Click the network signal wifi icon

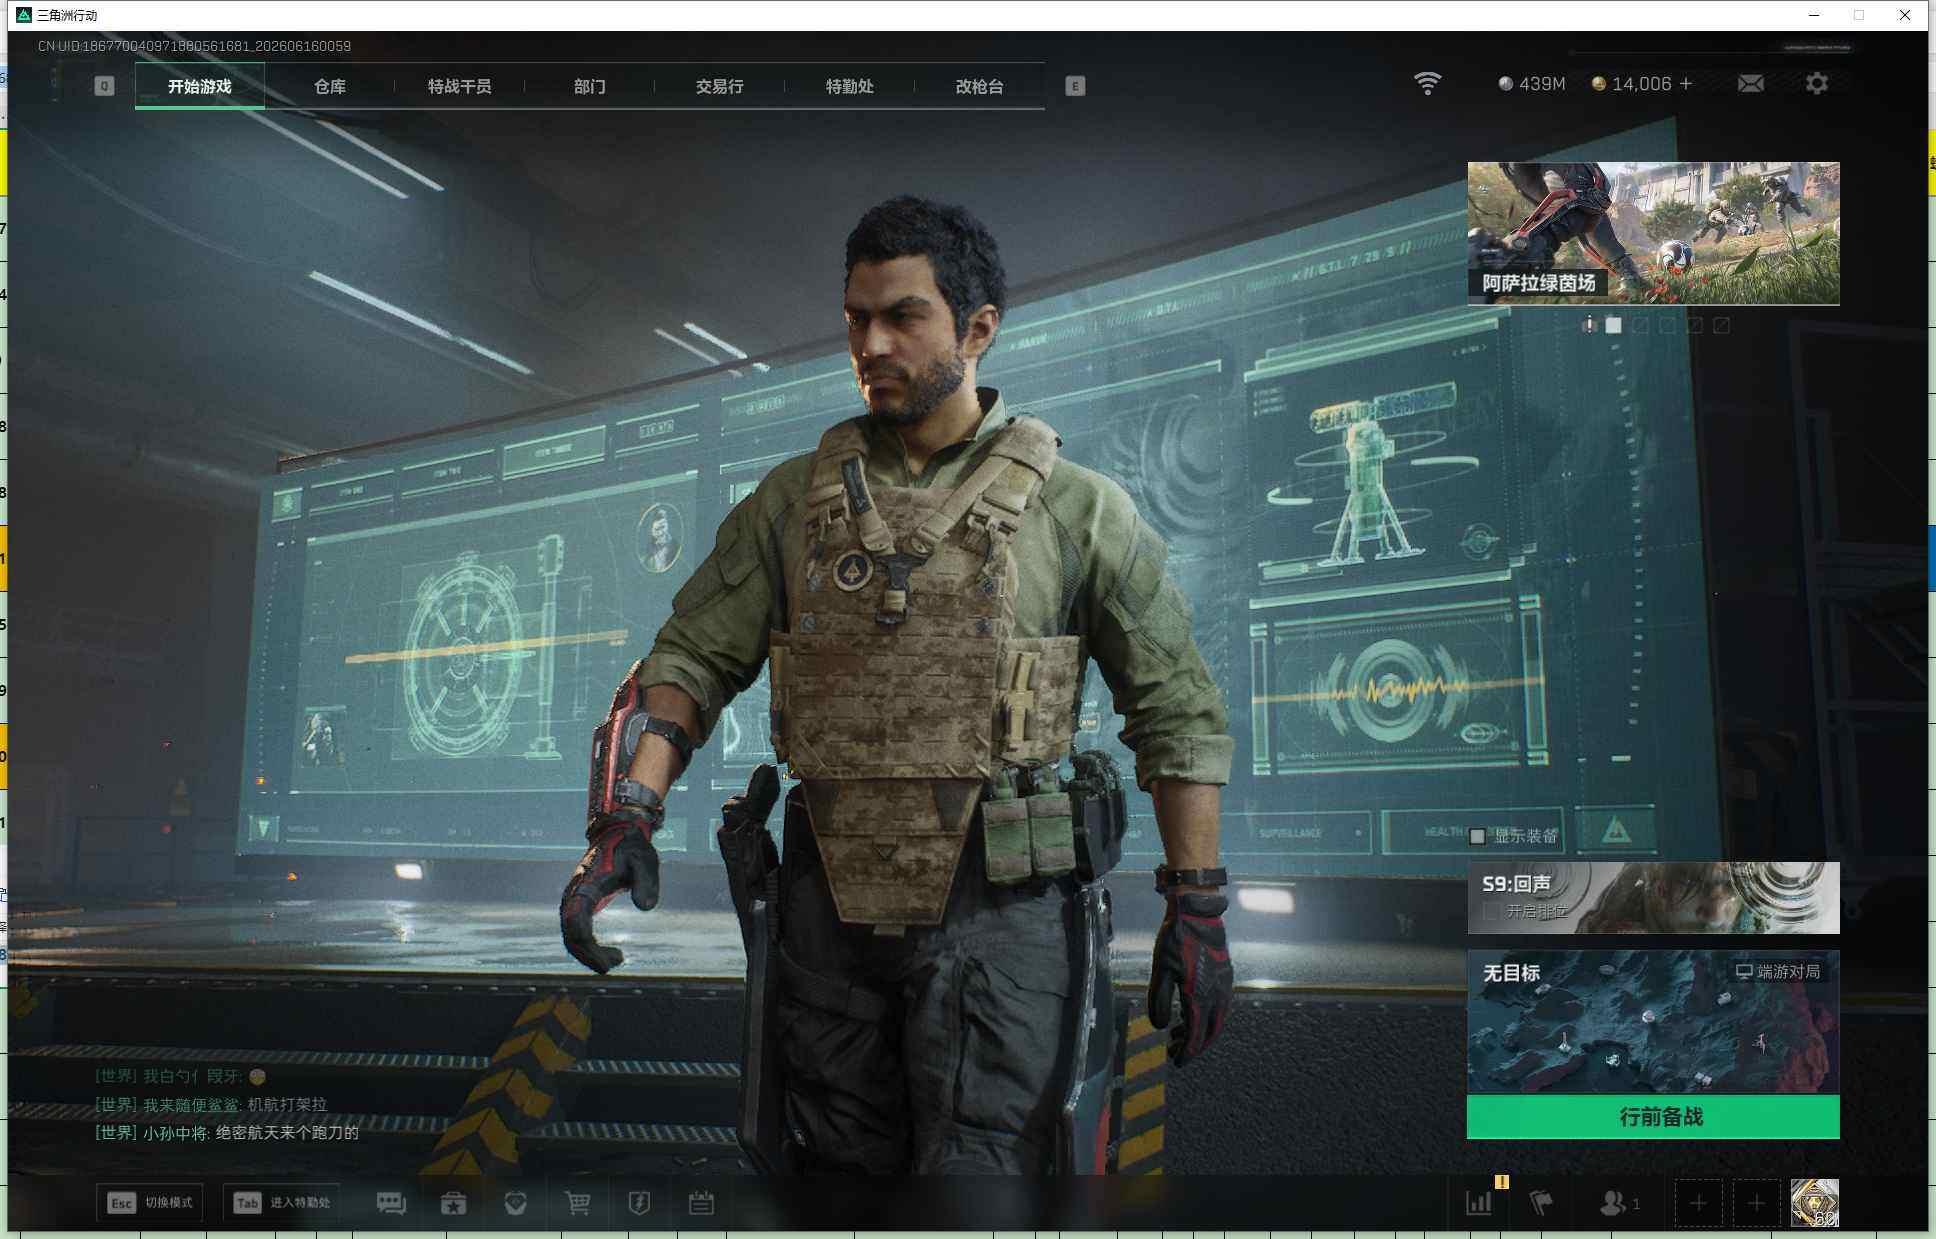coord(1428,84)
